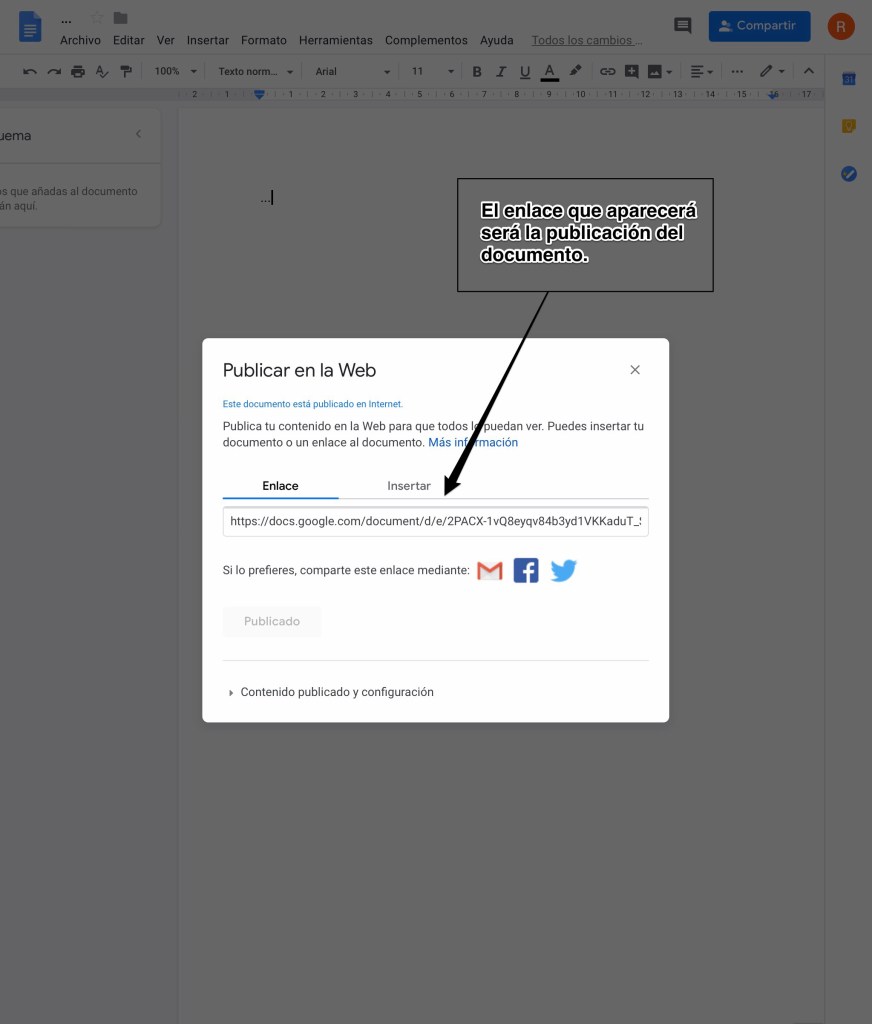Open the zoom 100% dropdown

(176, 71)
